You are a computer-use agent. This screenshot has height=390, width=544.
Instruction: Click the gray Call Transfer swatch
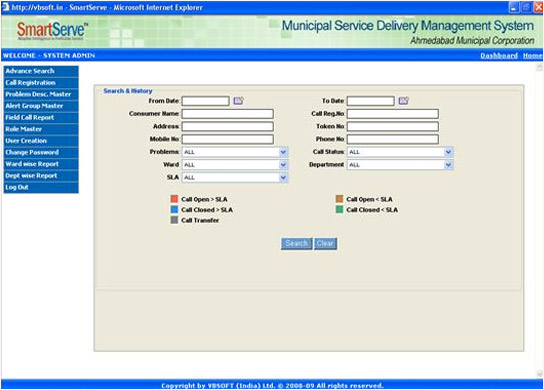click(174, 220)
